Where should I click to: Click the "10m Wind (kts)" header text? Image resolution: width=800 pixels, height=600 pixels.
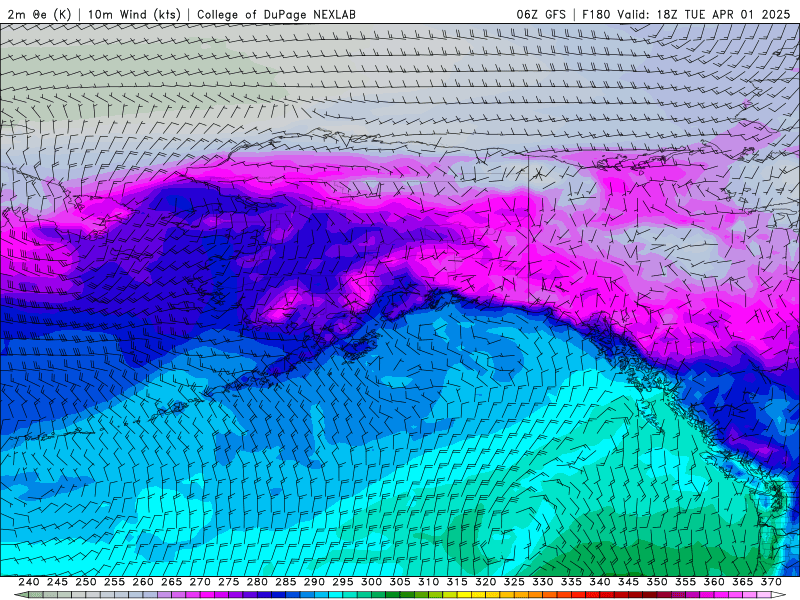[x=134, y=14]
